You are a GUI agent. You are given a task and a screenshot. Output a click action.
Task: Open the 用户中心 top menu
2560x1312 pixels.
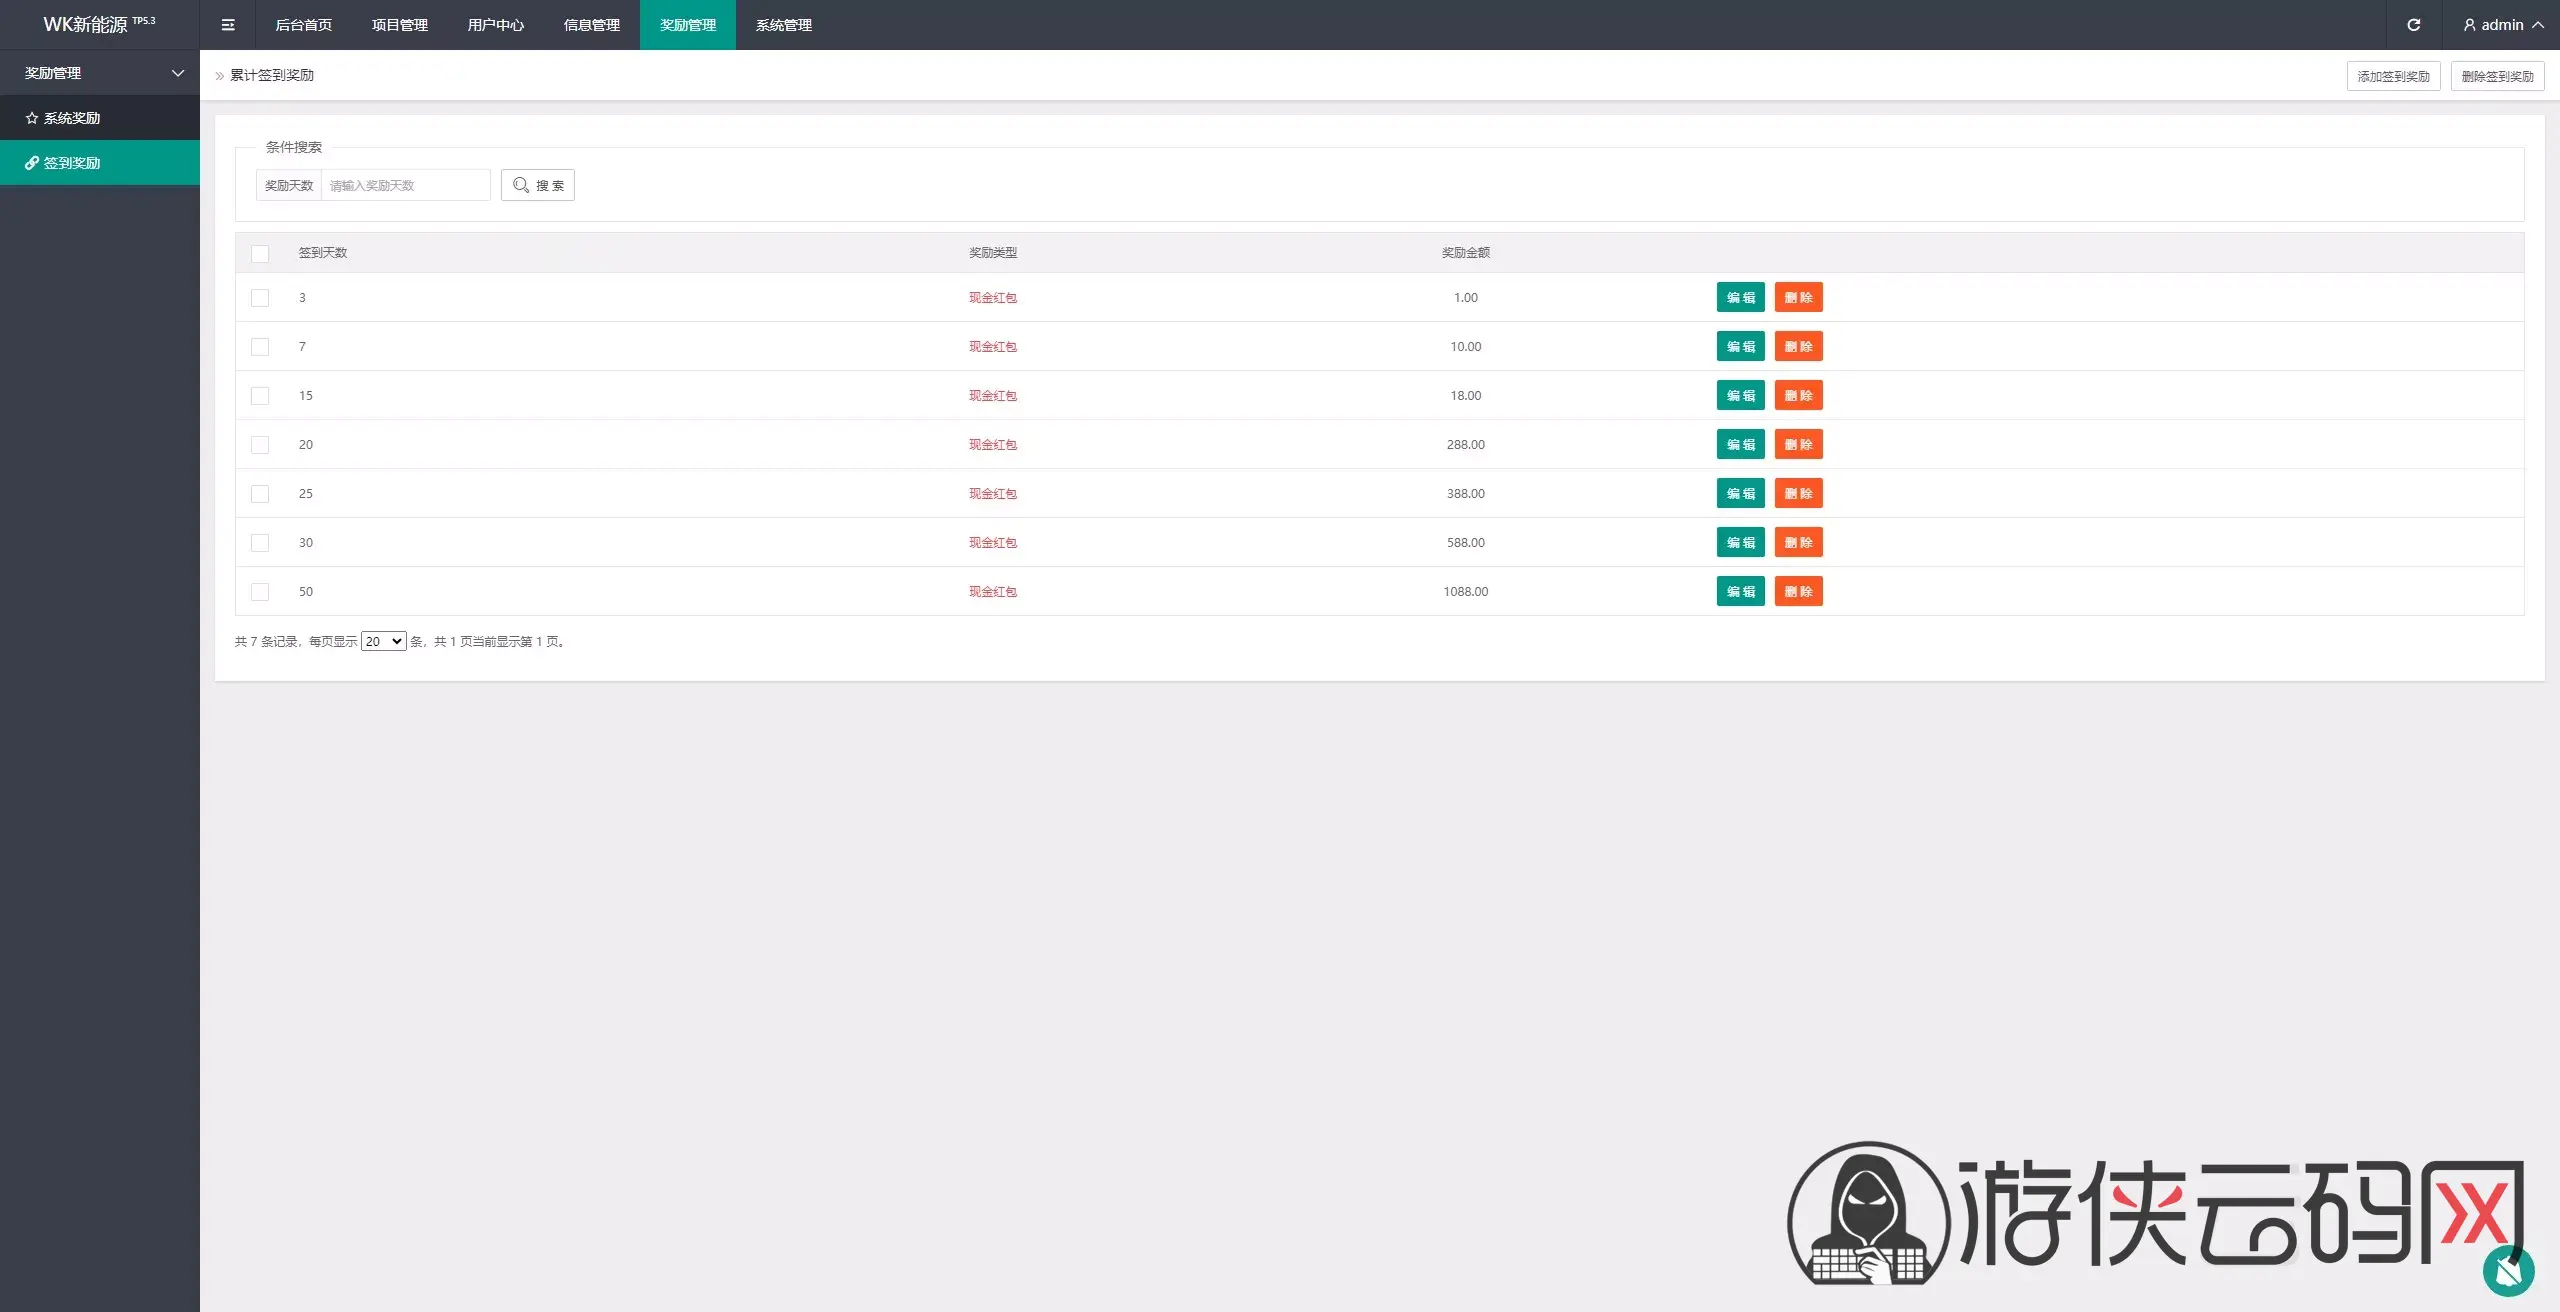pyautogui.click(x=496, y=25)
